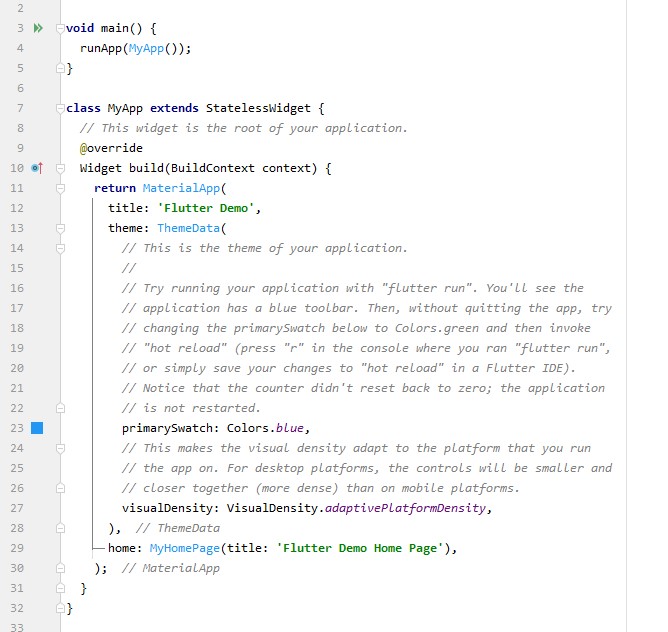
Task: Click line number 33 in the gutter
Action: point(17,627)
